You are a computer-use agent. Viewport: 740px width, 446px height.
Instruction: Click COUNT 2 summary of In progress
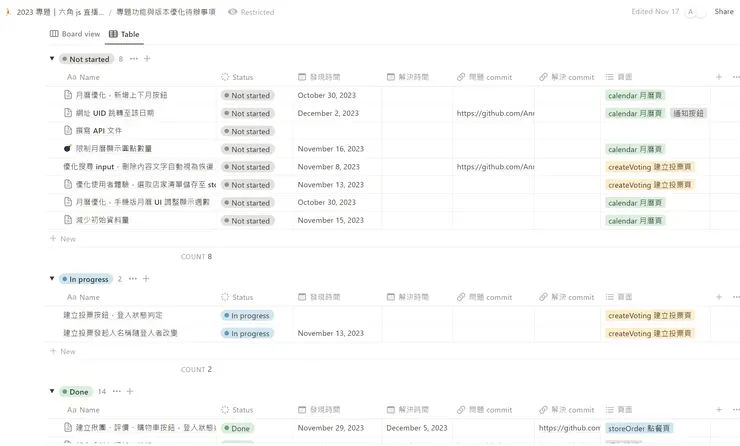[x=196, y=370]
